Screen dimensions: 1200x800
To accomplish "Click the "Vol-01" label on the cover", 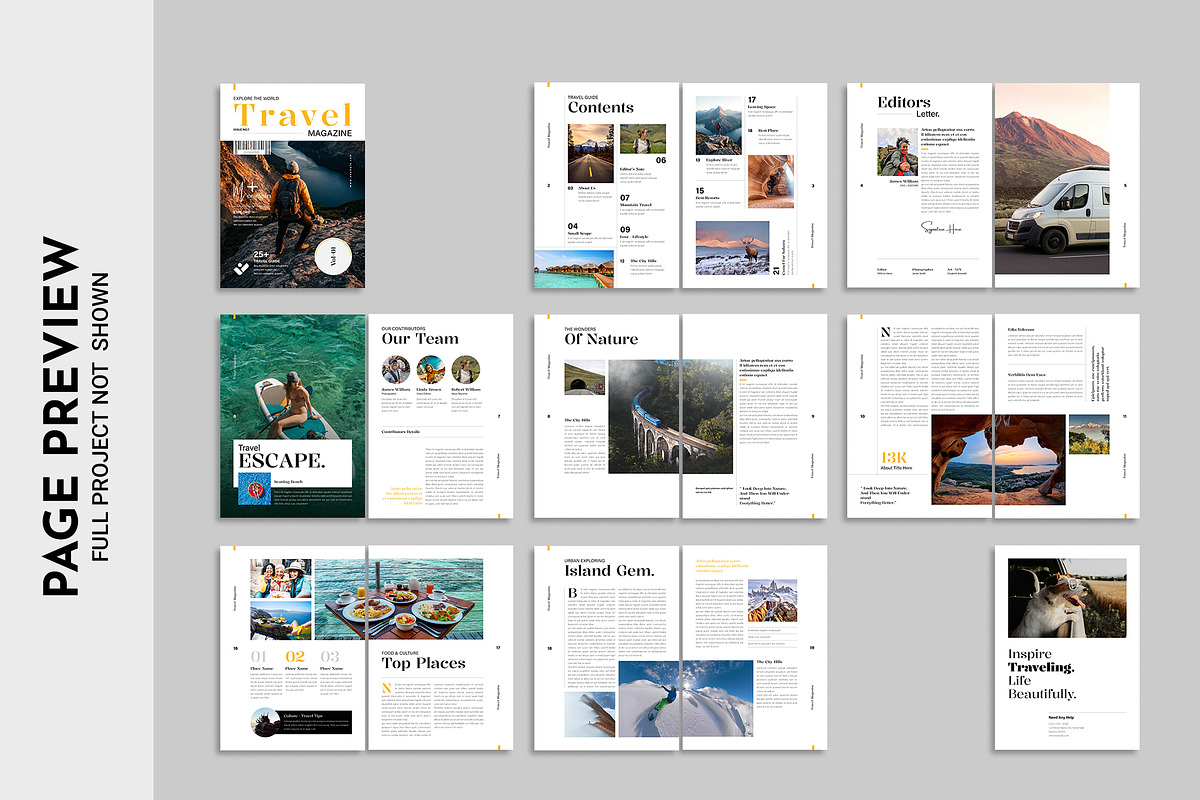I will 333,256.
